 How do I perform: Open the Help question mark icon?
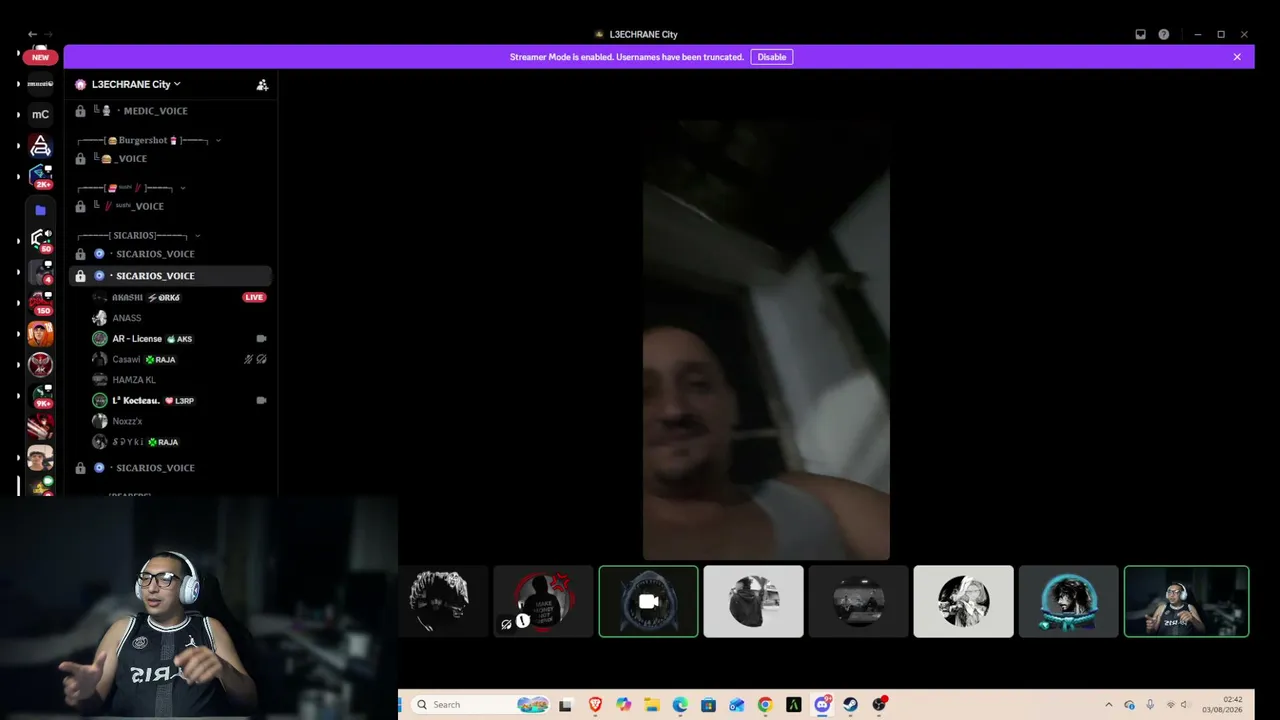[x=1164, y=34]
